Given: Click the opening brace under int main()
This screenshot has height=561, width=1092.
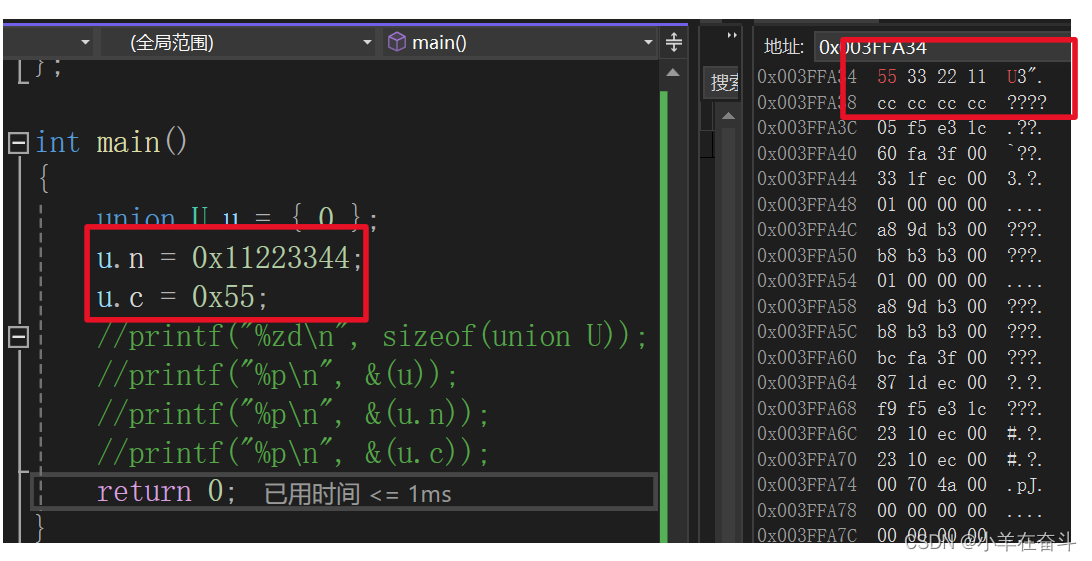Looking at the screenshot, I should (x=44, y=179).
